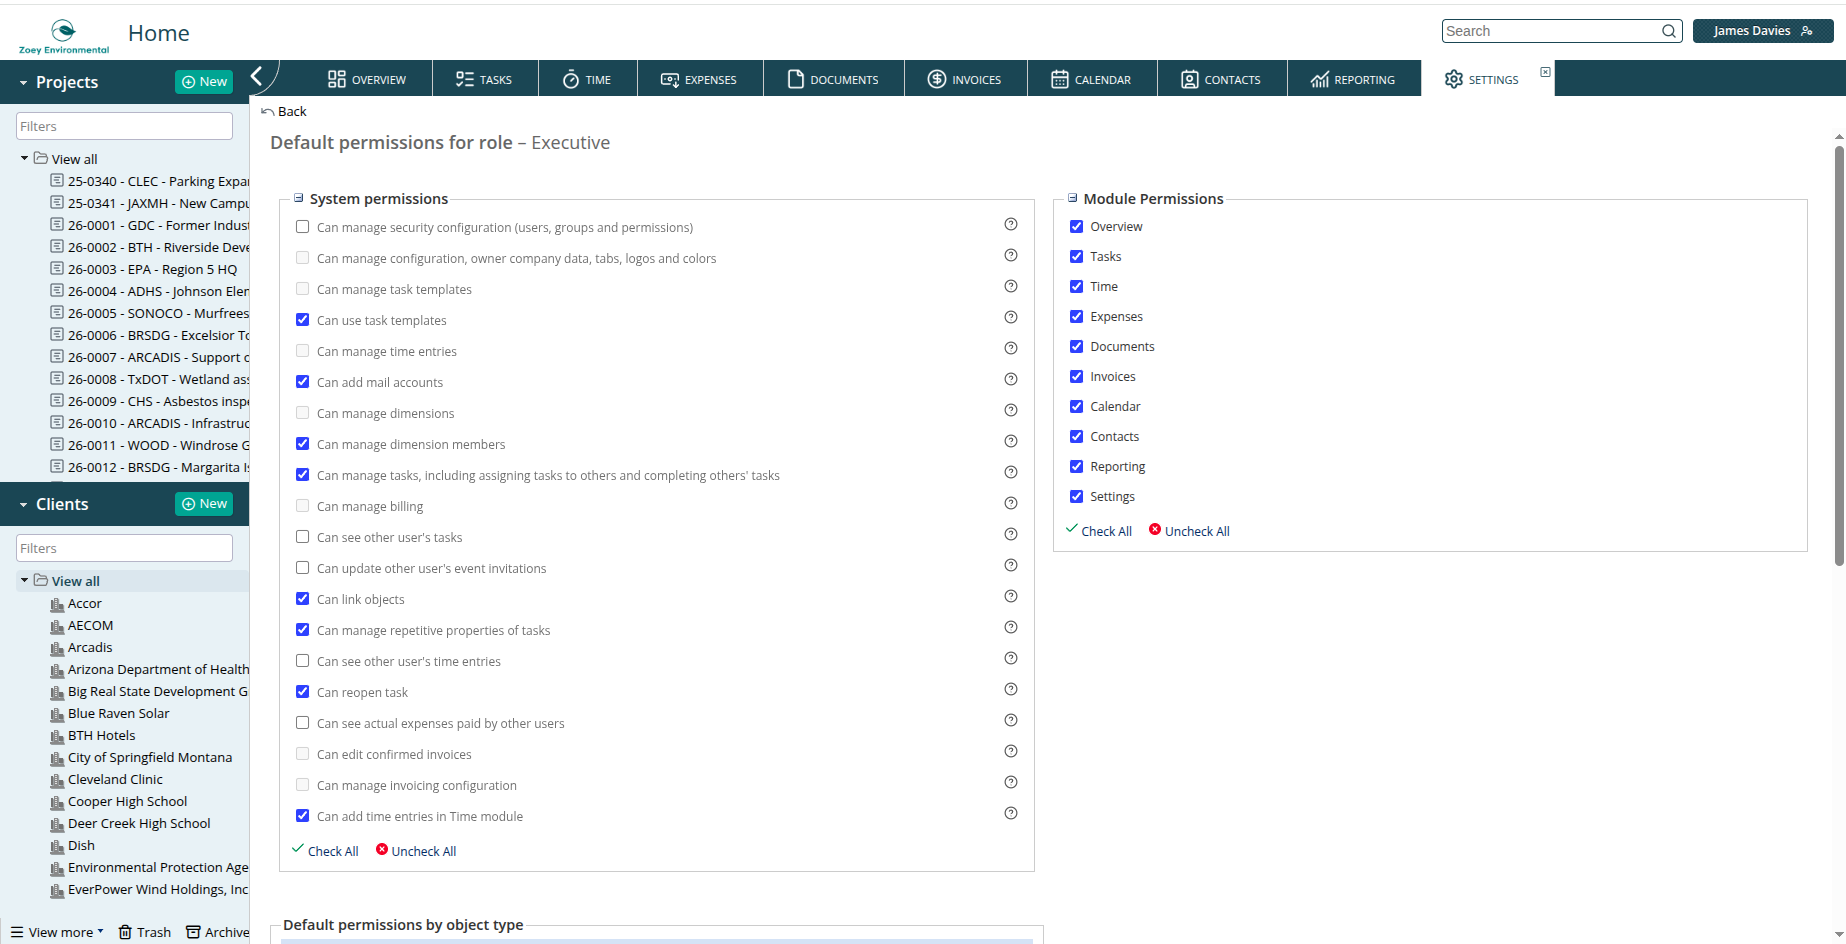Screen dimensions: 1846x944
Task: Collapse the Clients panel header
Action: point(23,505)
